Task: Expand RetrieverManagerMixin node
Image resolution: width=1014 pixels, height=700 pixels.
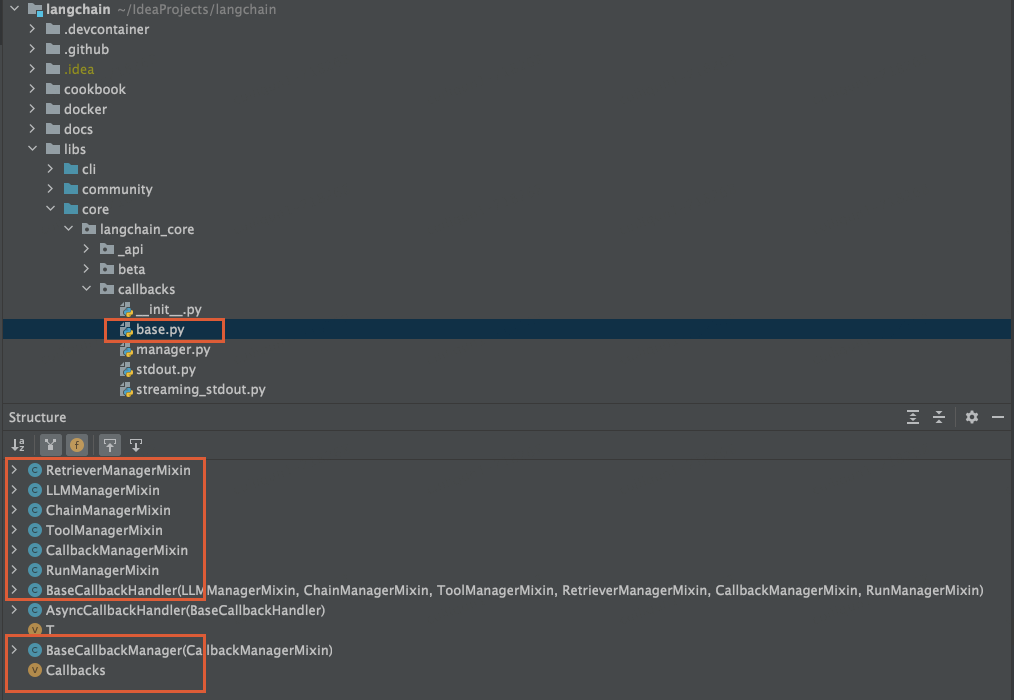Action: (14, 470)
